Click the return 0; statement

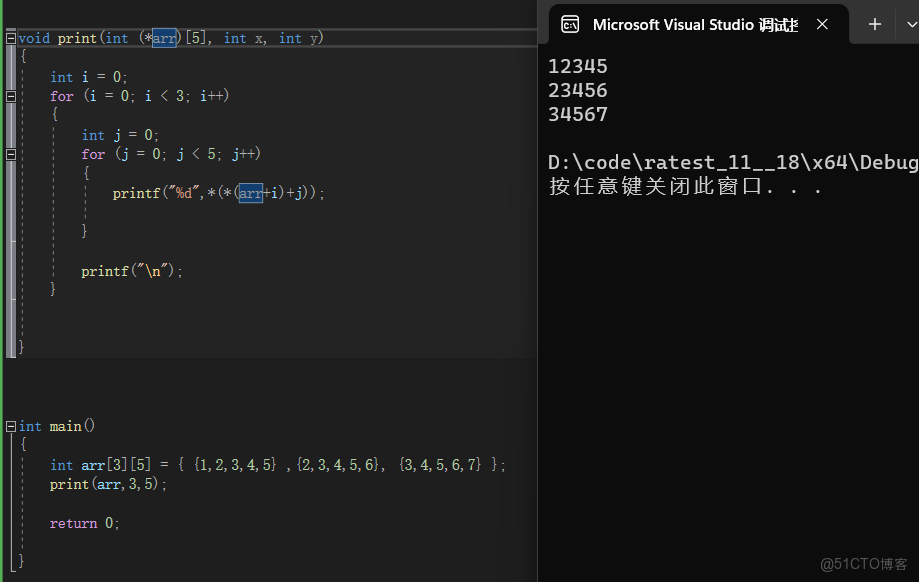click(x=84, y=522)
